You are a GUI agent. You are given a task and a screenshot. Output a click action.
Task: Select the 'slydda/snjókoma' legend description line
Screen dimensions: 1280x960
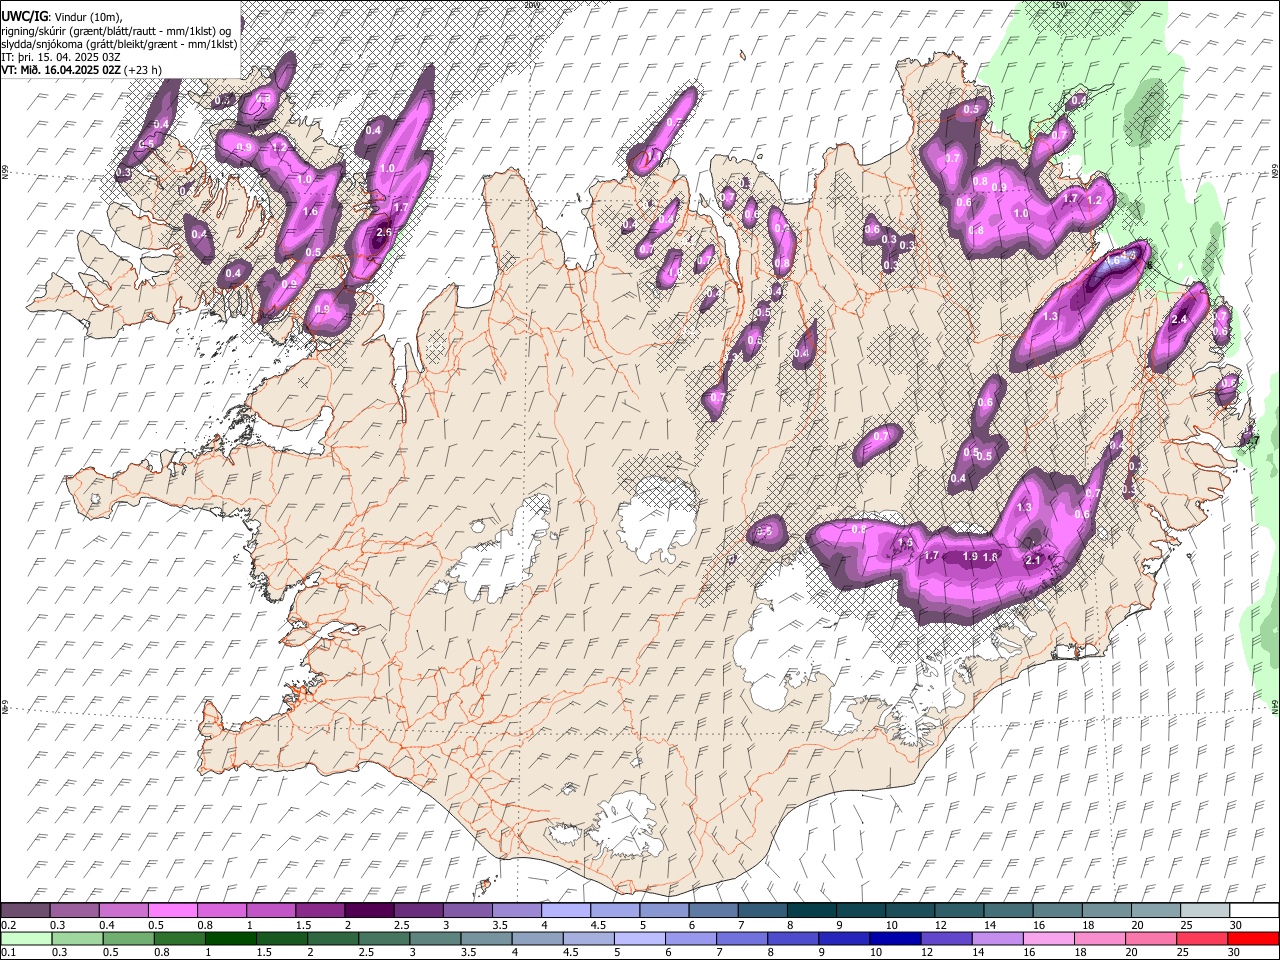click(x=119, y=44)
